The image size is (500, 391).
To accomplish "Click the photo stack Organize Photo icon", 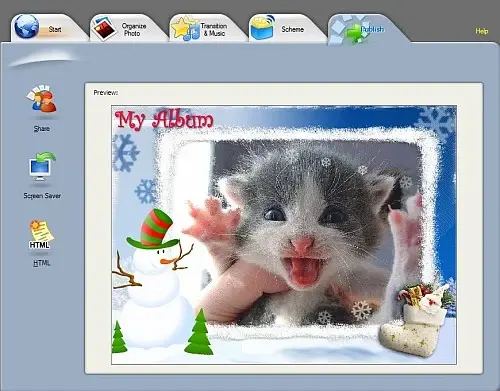I will [104, 28].
